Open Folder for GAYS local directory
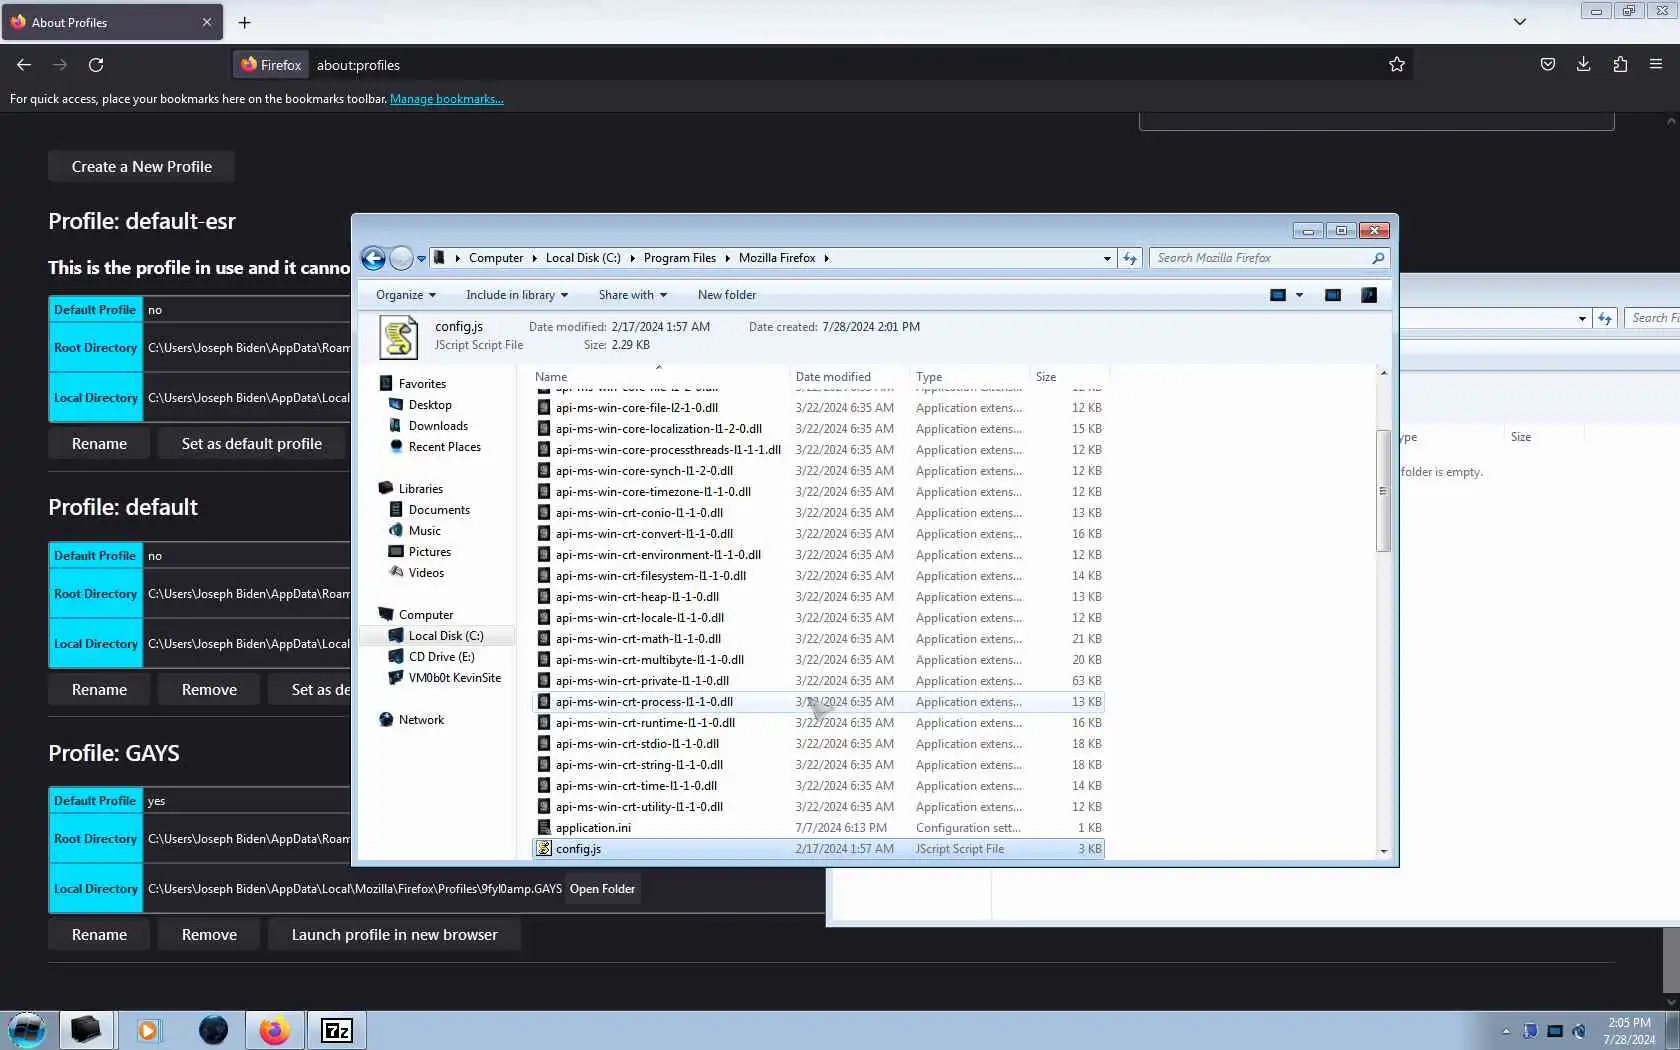The width and height of the screenshot is (1680, 1050). [x=602, y=889]
